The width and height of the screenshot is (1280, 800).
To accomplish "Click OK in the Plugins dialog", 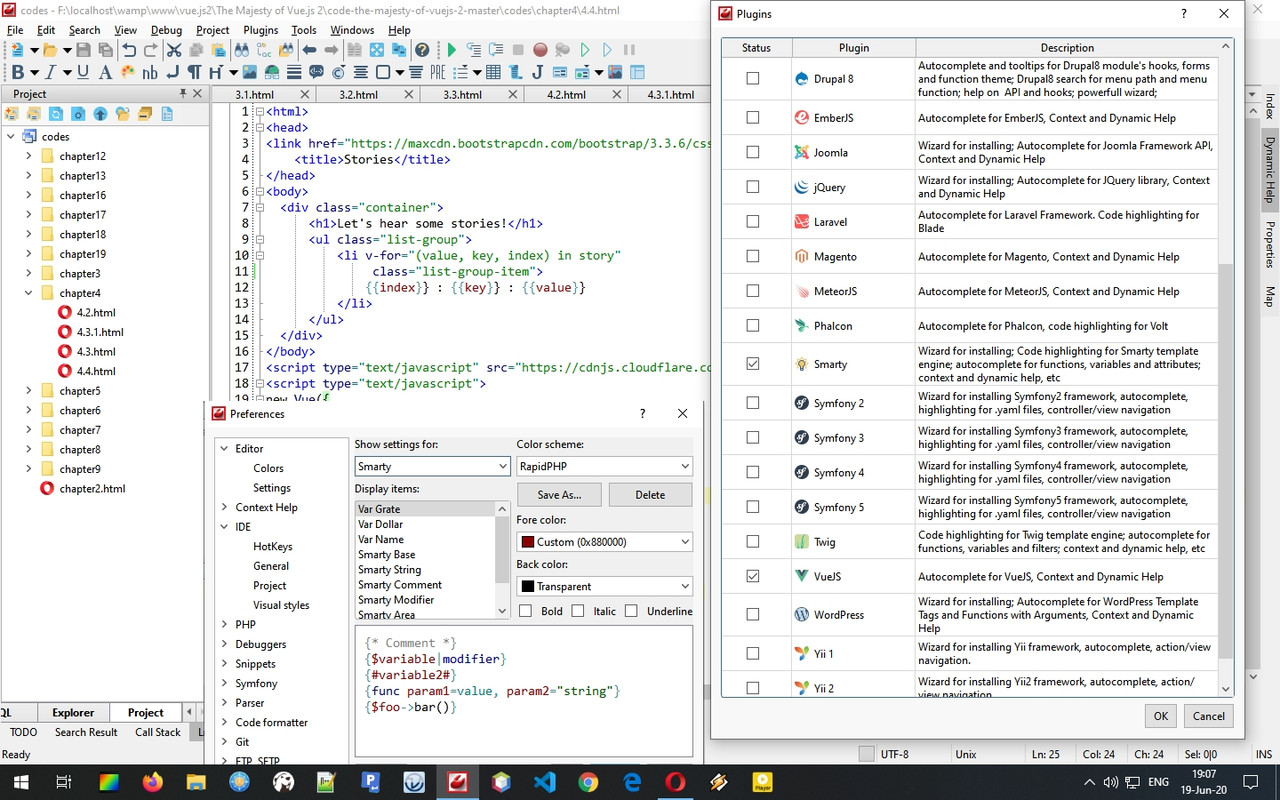I will pyautogui.click(x=1161, y=715).
